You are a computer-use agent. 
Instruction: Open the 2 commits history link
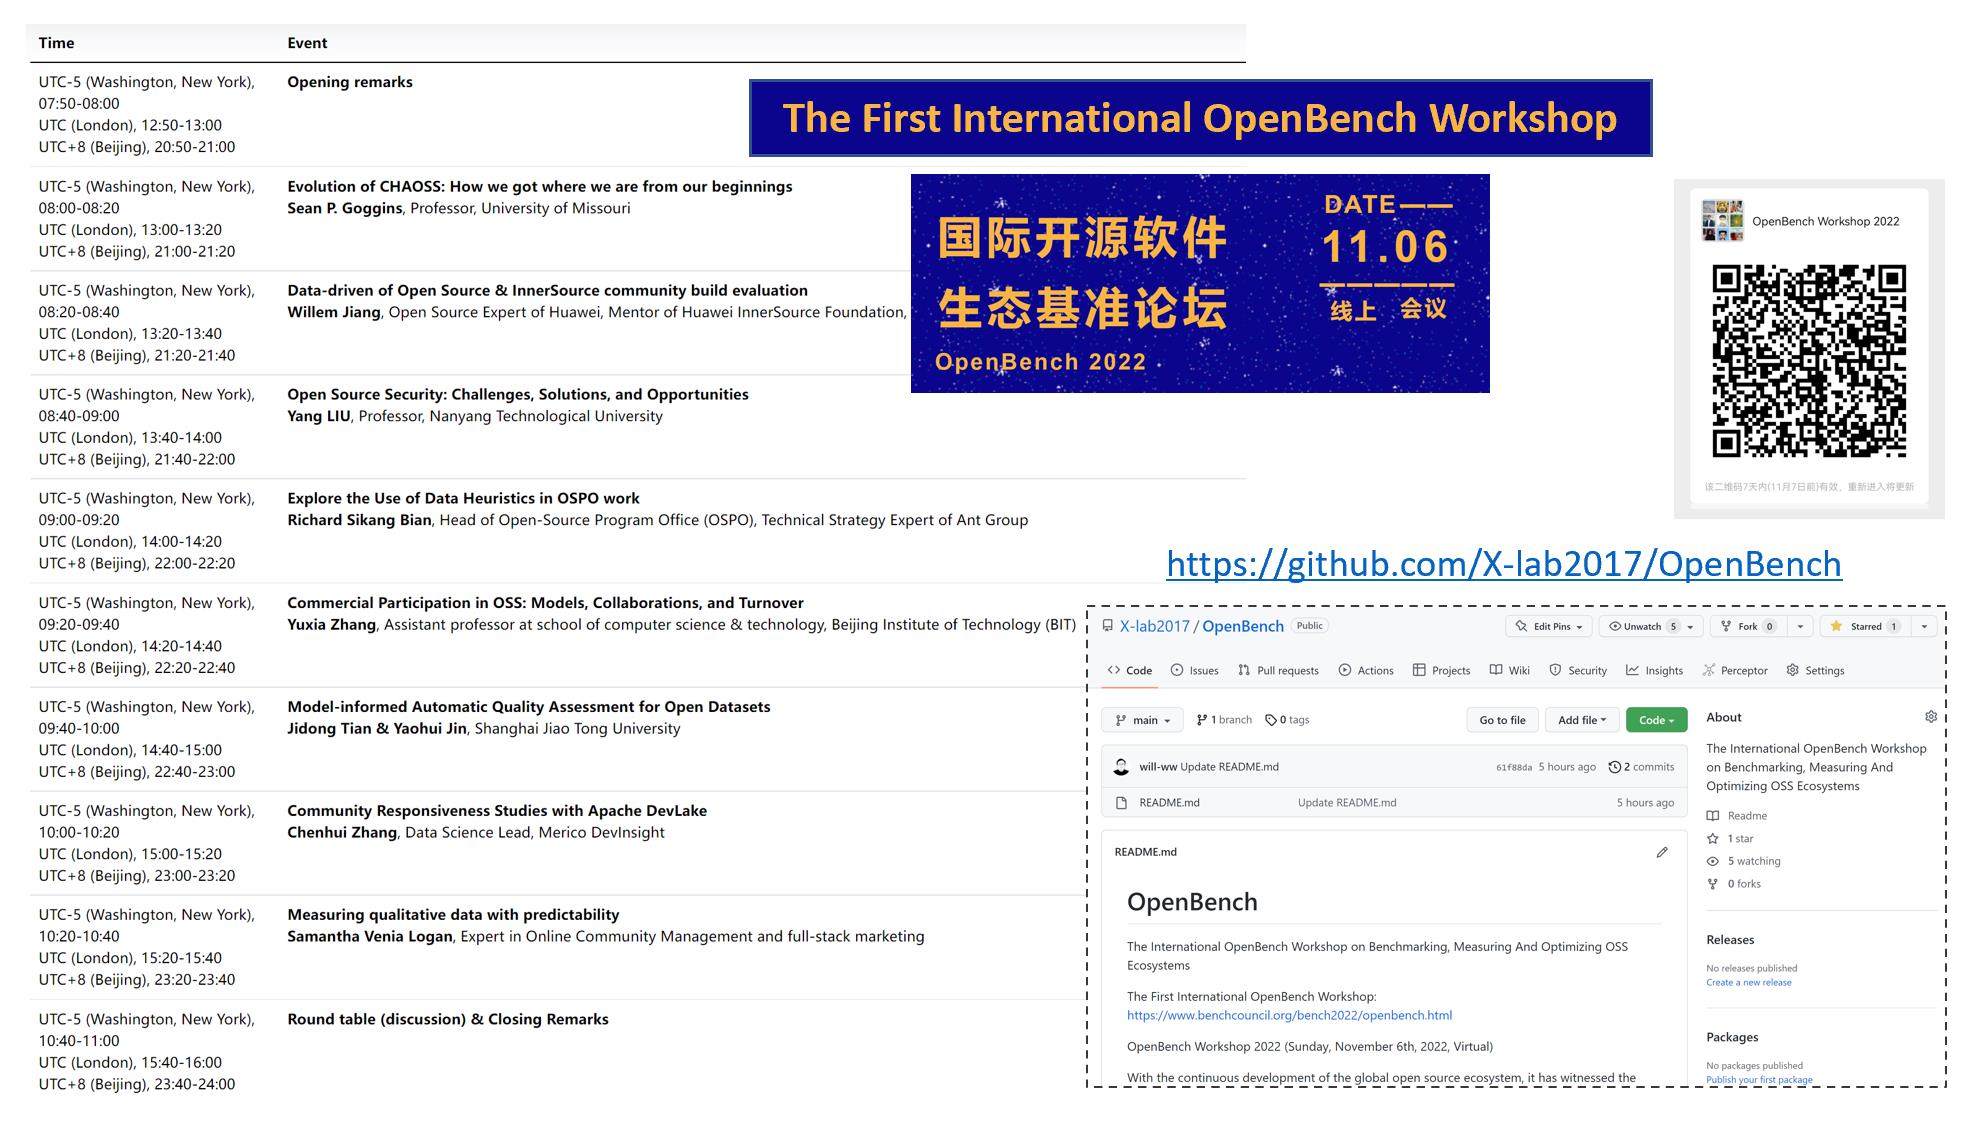pos(1641,767)
